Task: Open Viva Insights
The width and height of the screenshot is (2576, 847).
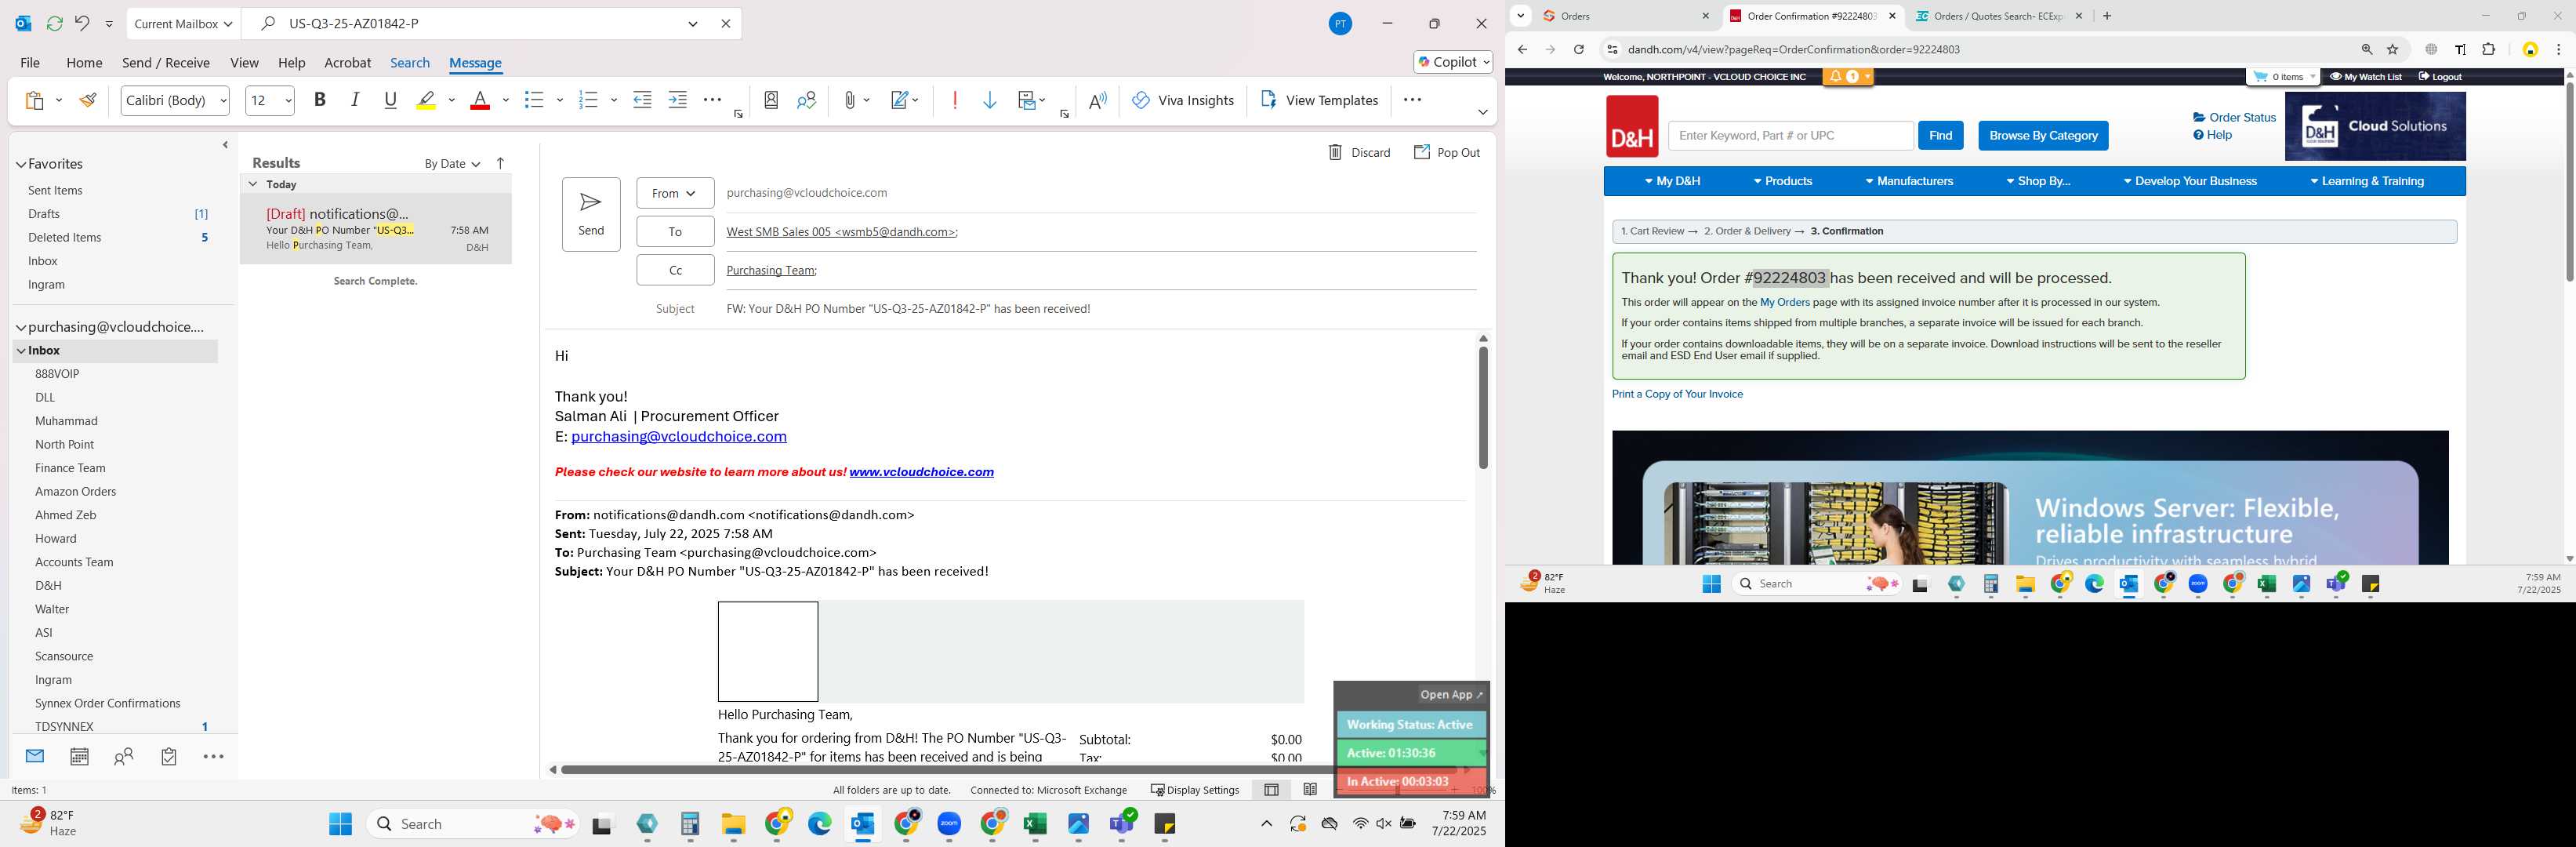Action: point(1183,100)
